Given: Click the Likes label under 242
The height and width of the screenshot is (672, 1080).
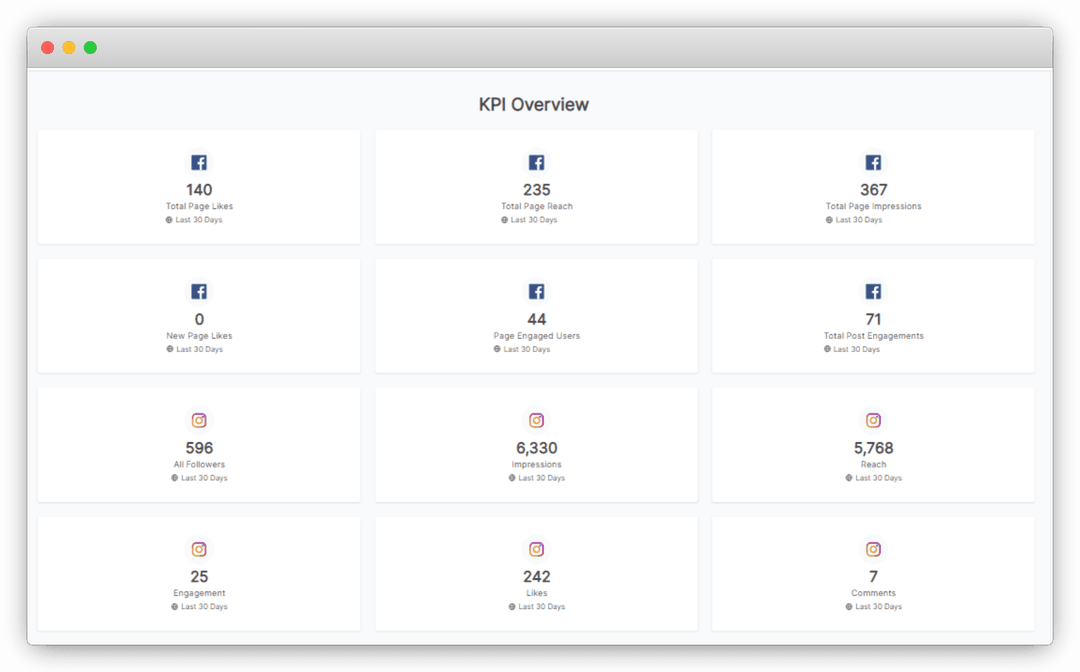Looking at the screenshot, I should coord(537,593).
